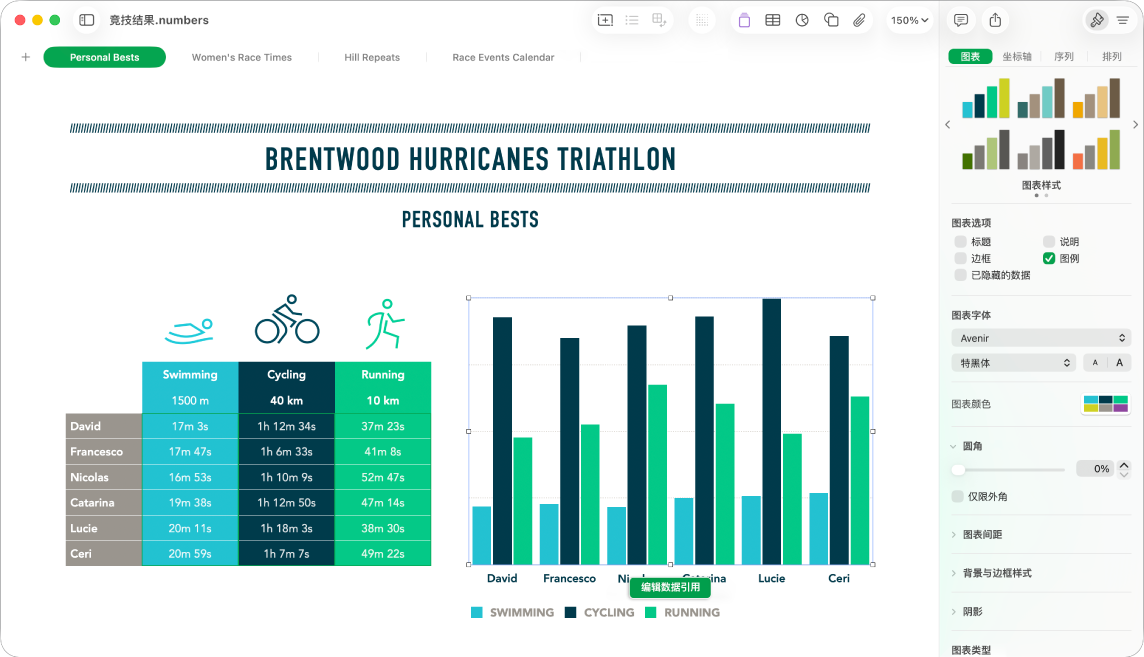The width and height of the screenshot is (1144, 657).
Task: Click the dotted grid categories icon
Action: tap(702, 20)
